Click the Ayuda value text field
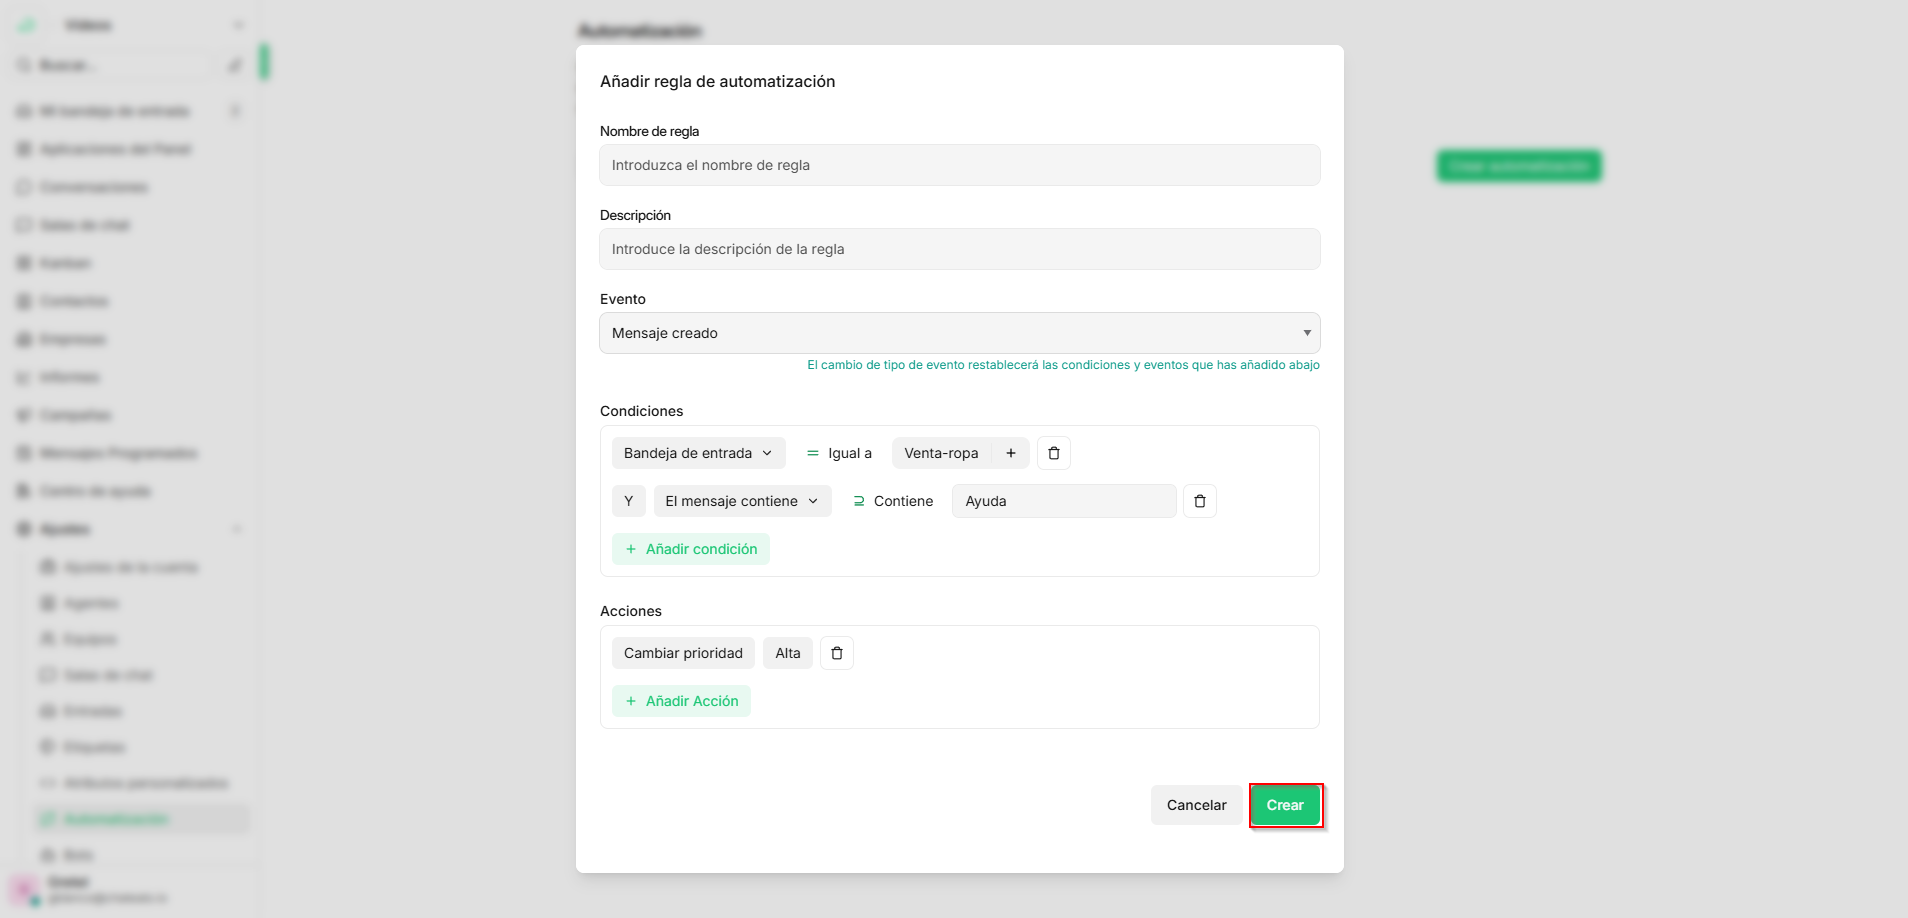 1064,501
